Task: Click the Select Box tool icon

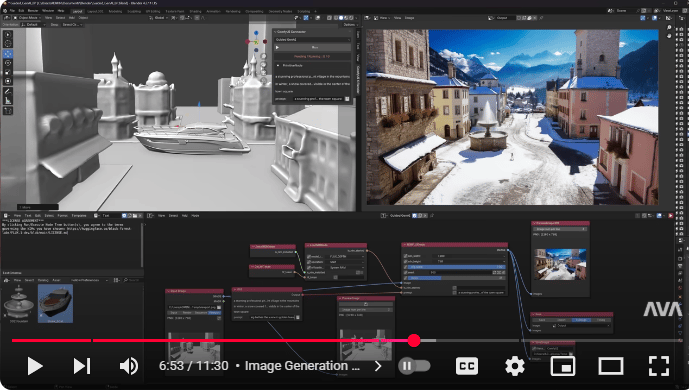Action: tap(8, 34)
